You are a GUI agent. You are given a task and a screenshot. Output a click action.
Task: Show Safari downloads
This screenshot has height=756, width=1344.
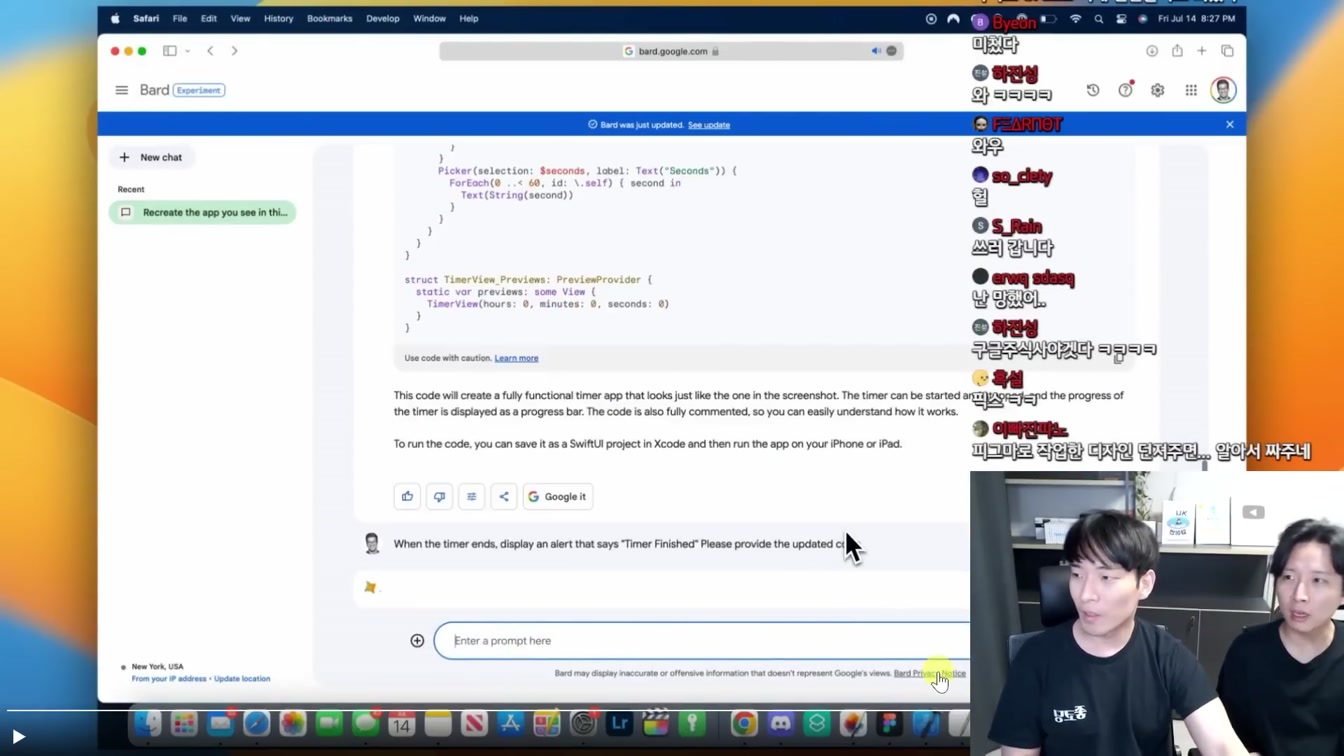click(1152, 51)
